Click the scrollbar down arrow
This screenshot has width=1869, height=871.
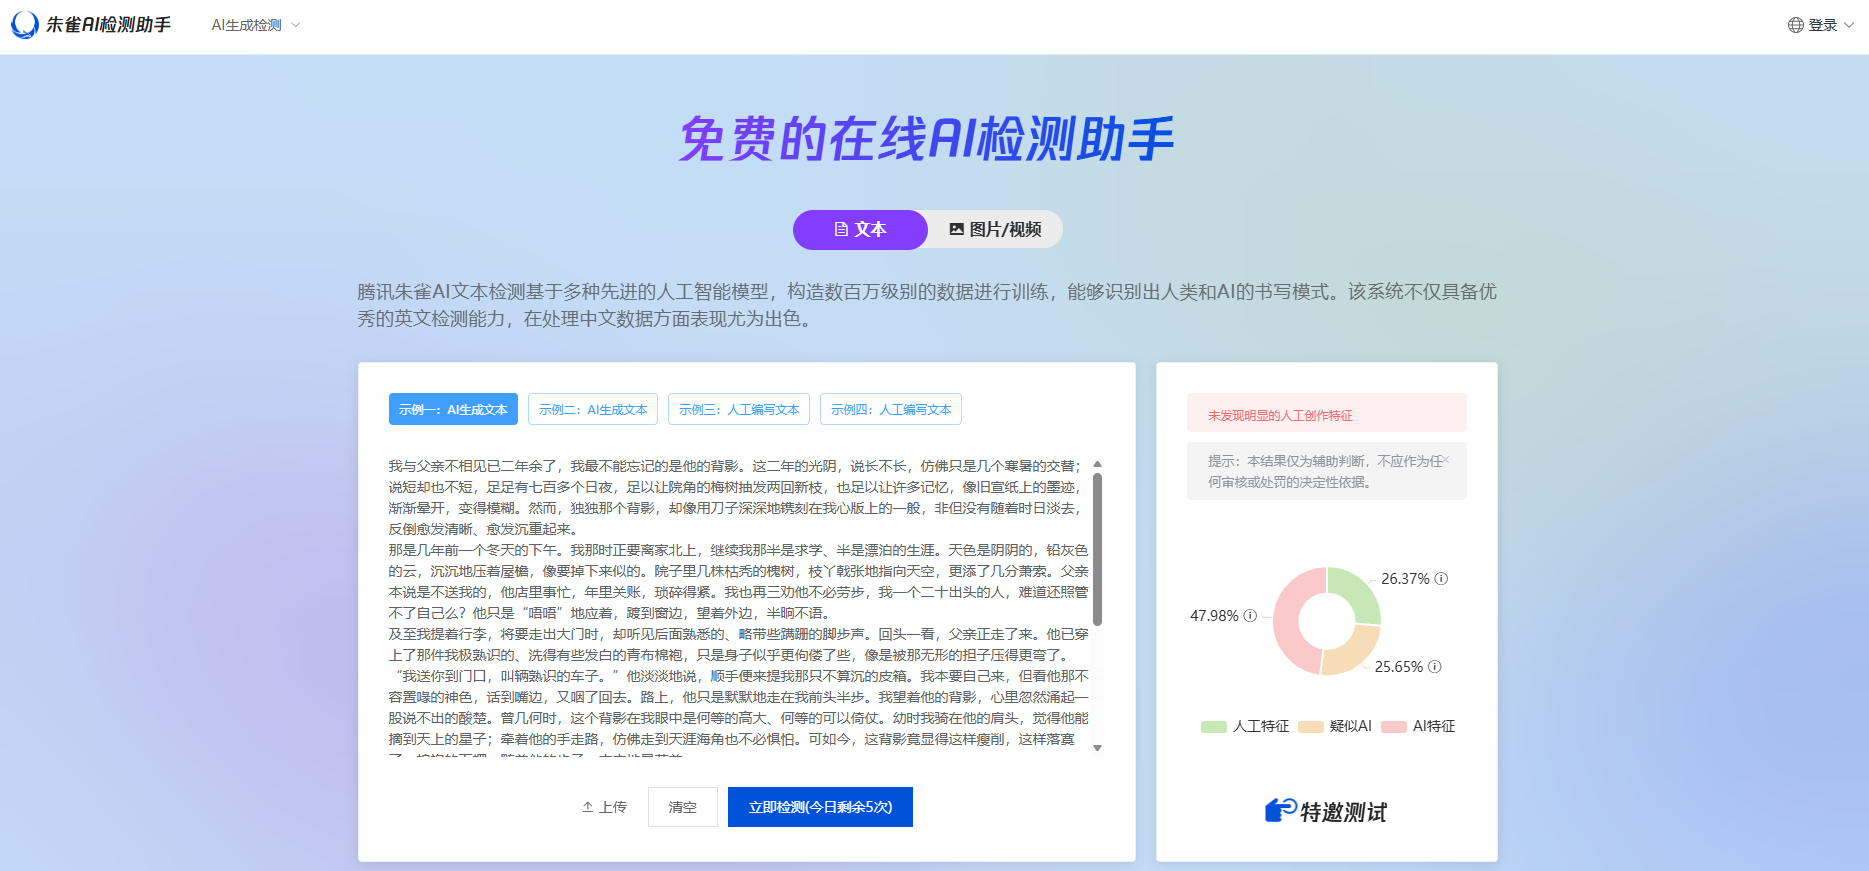(x=1097, y=748)
